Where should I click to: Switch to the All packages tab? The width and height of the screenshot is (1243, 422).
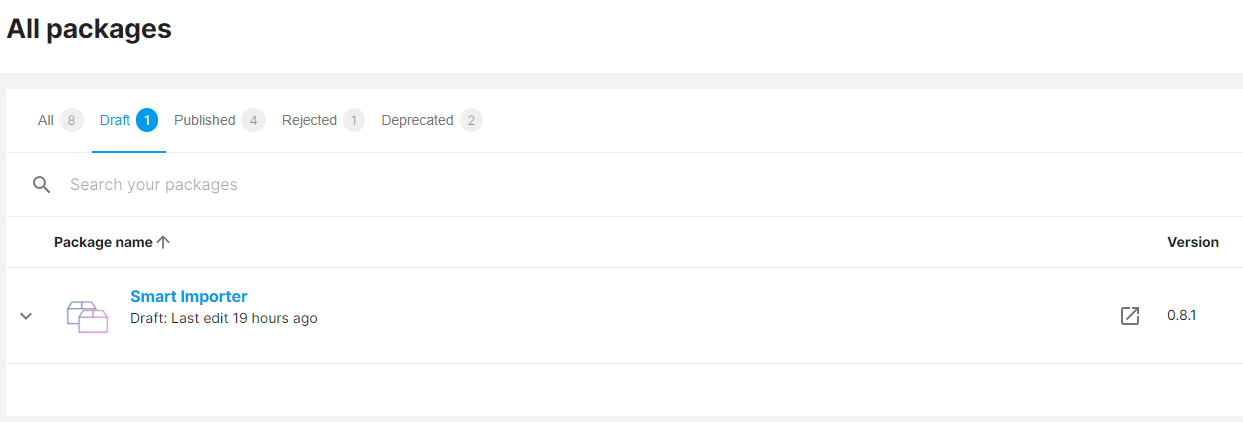tap(60, 120)
